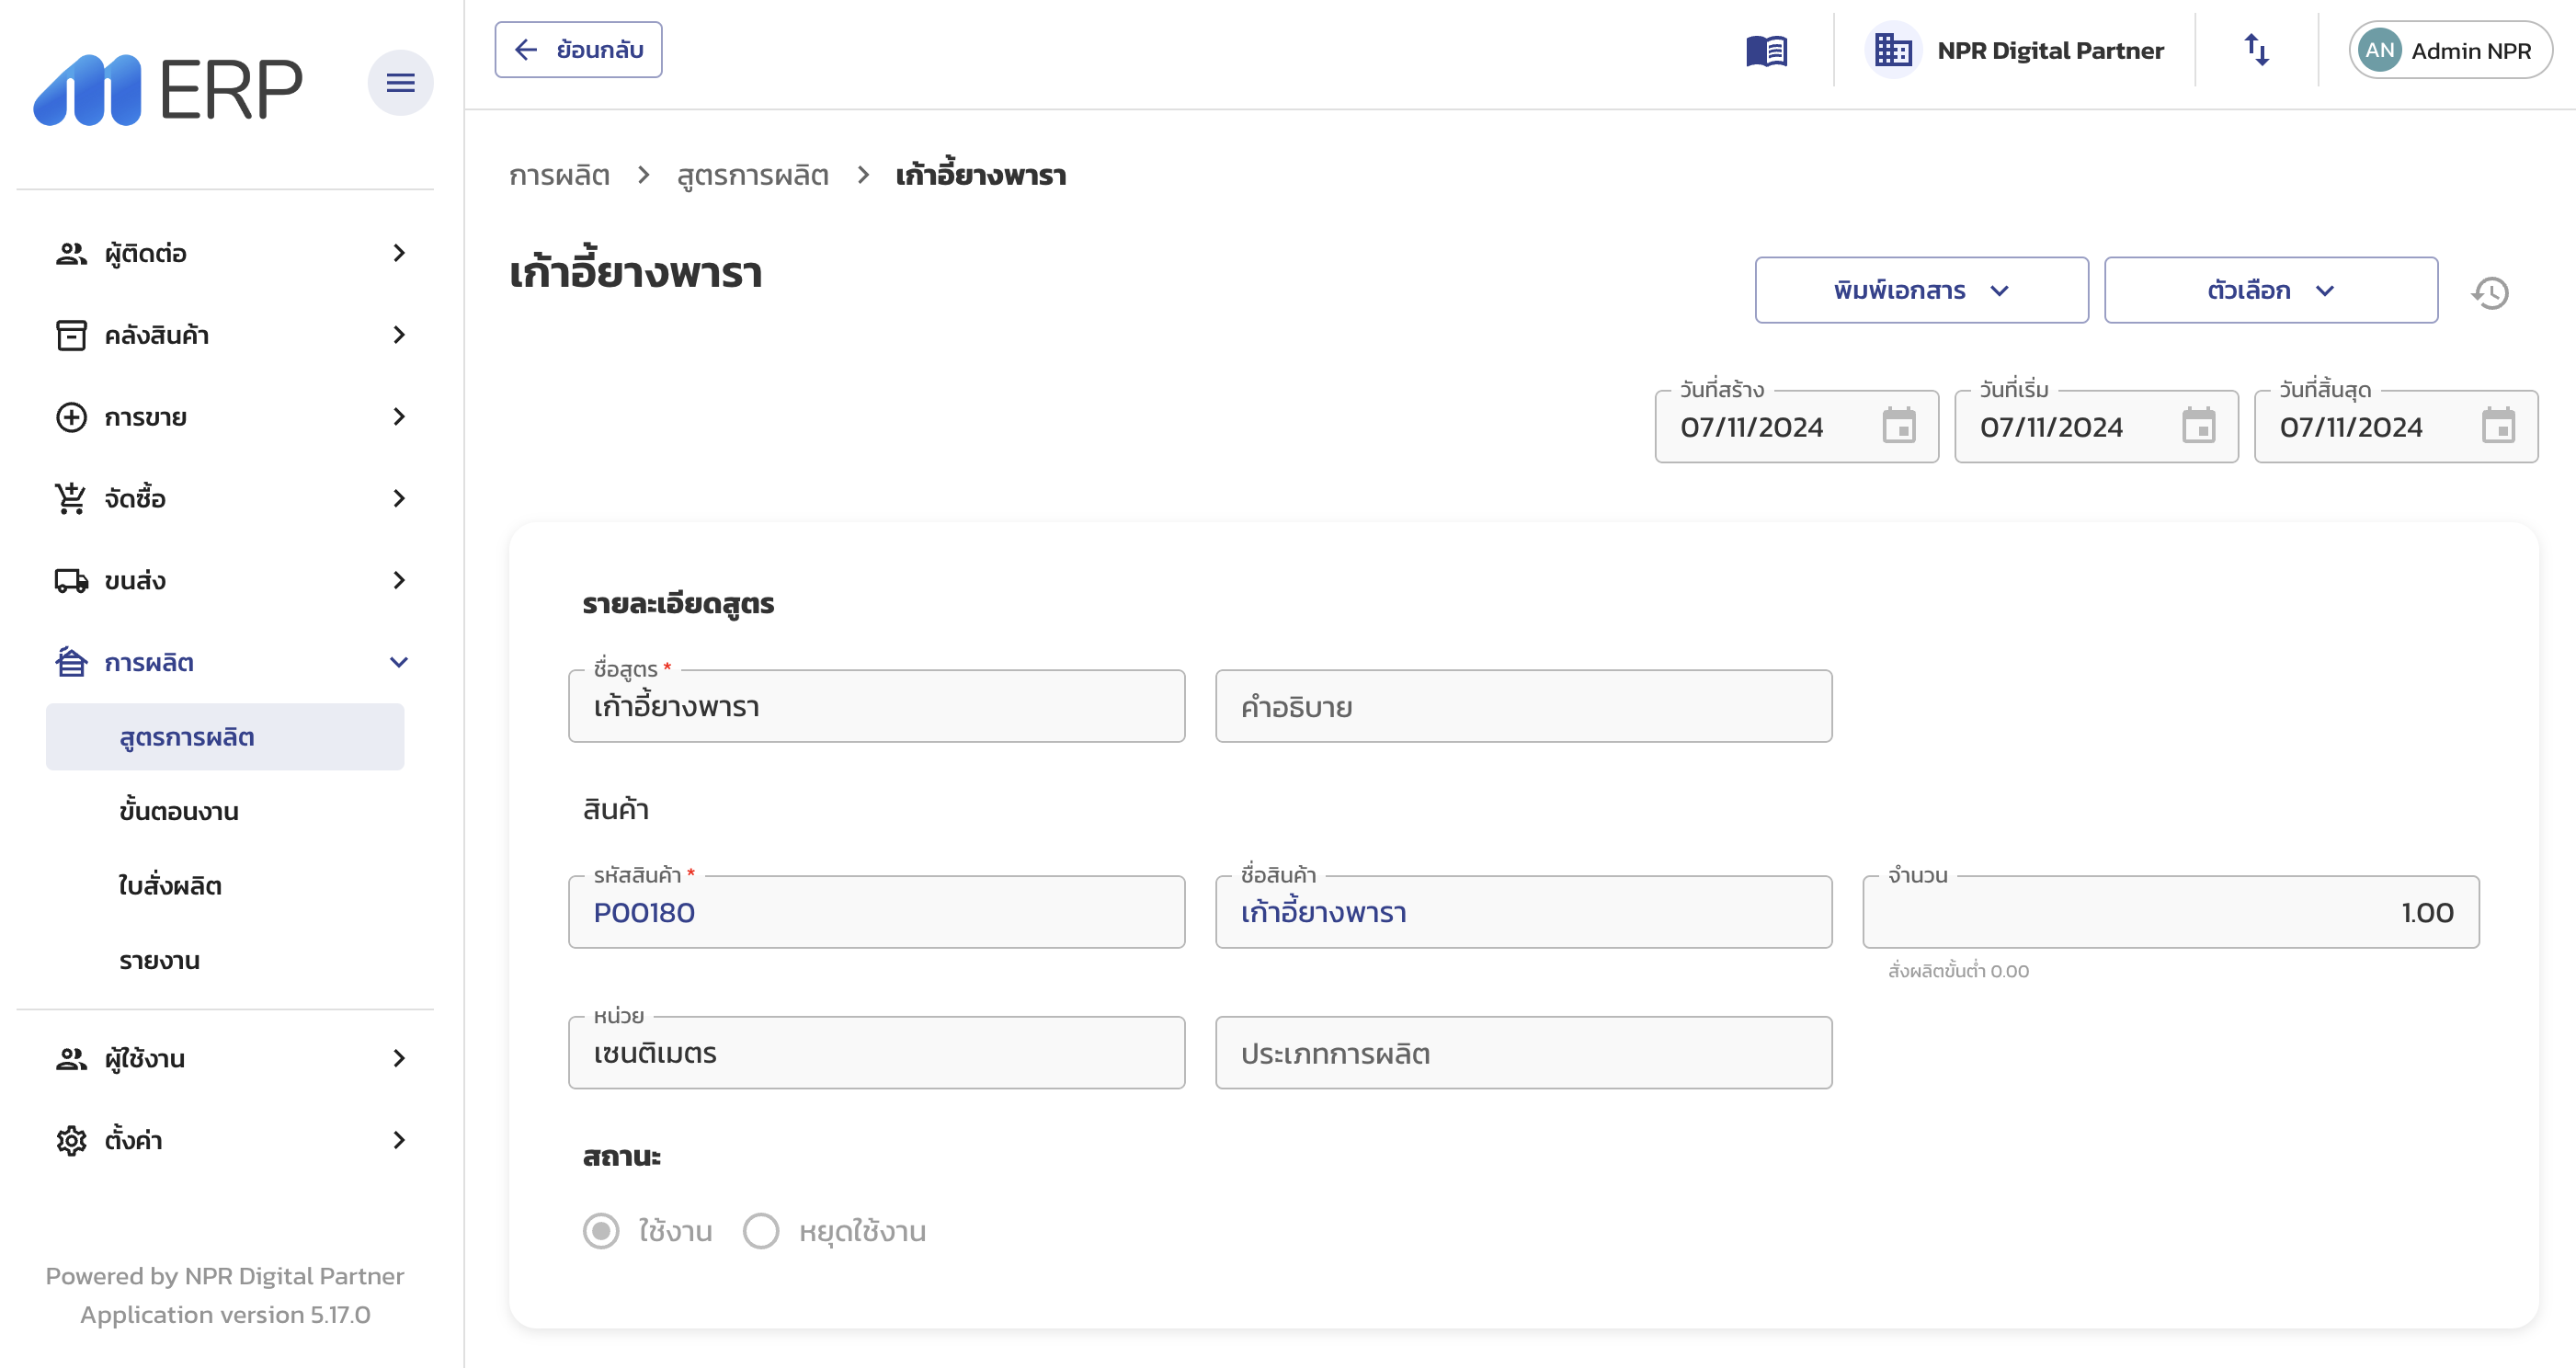Open the ใบสั่งผลิต submenu item
This screenshot has height=1368, width=2576.
coord(170,886)
